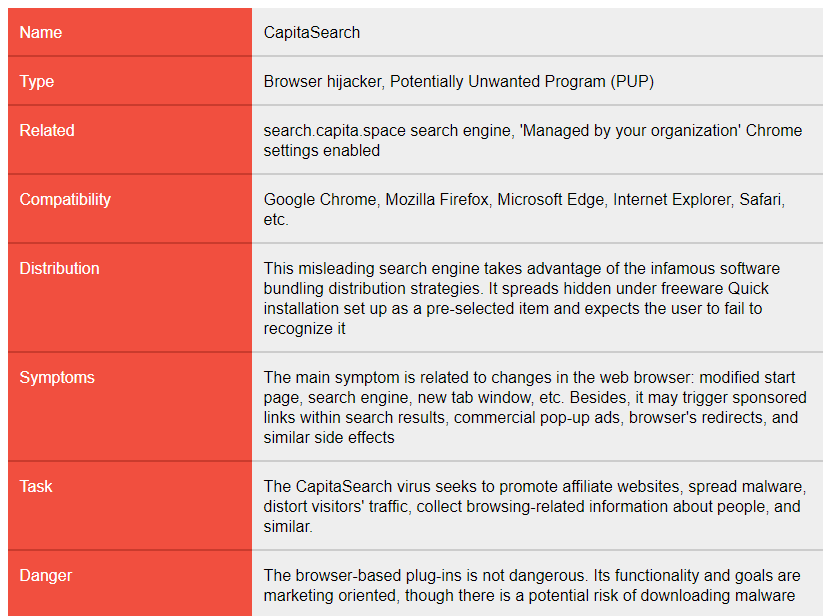Click 'Managed by your organization' phrase
The height and width of the screenshot is (616, 833).
tap(632, 130)
